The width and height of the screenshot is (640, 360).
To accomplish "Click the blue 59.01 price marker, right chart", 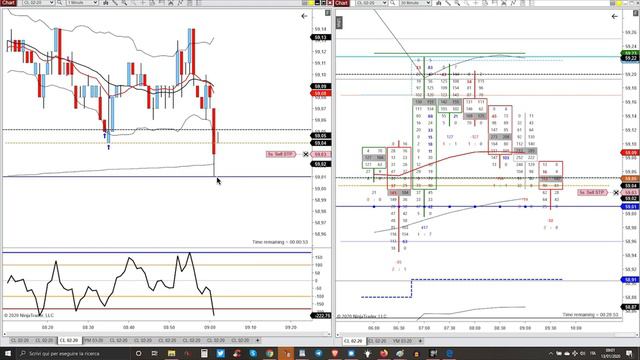I will (x=631, y=207).
